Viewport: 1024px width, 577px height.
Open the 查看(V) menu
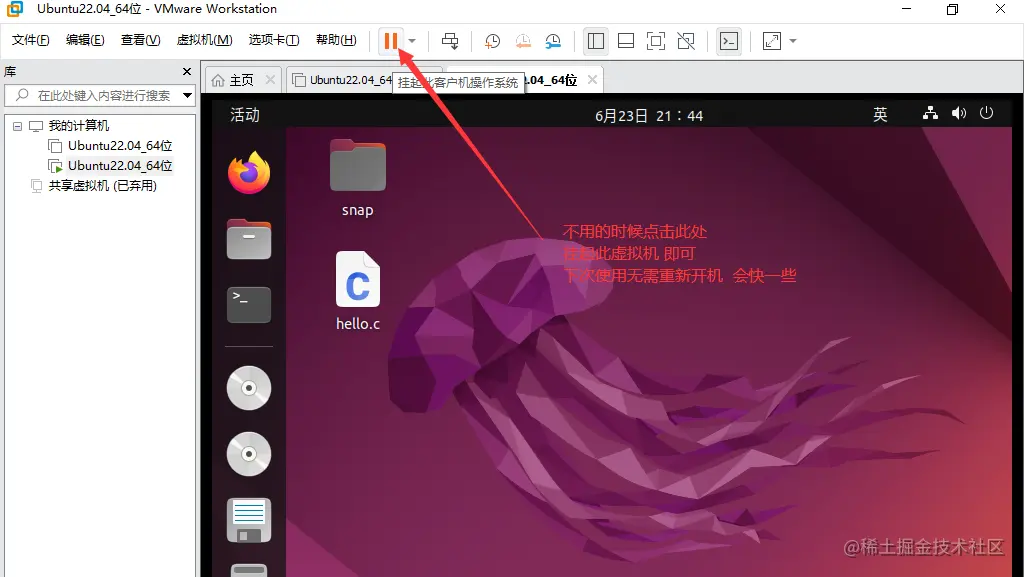pyautogui.click(x=140, y=40)
